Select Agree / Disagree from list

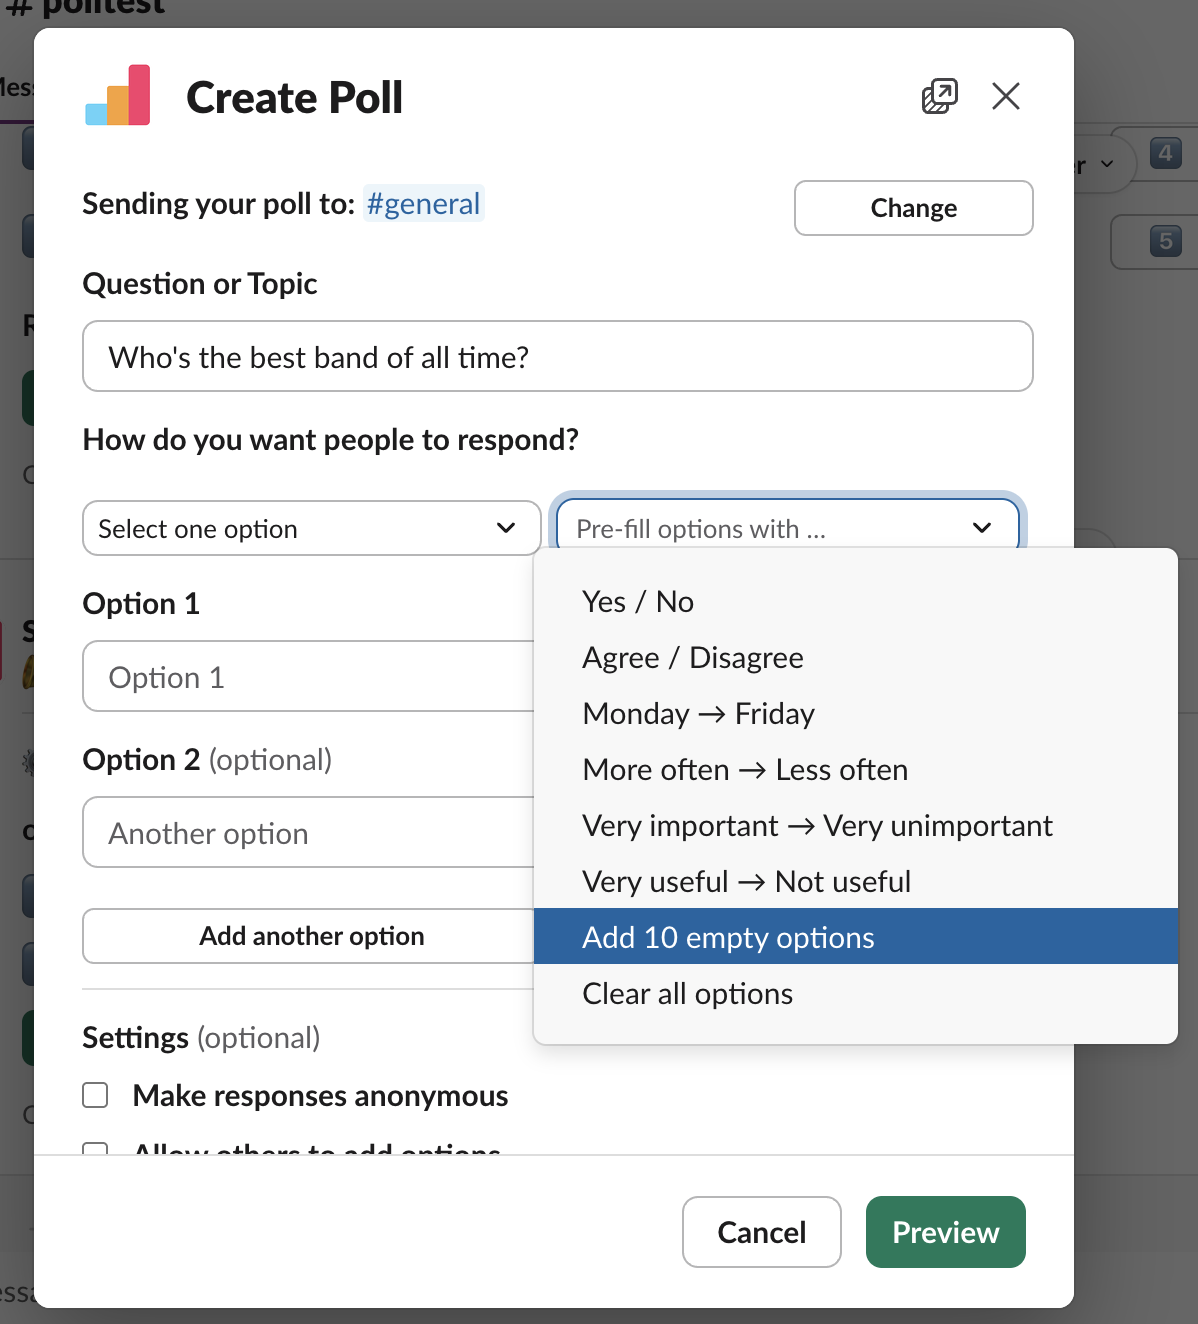pos(693,658)
